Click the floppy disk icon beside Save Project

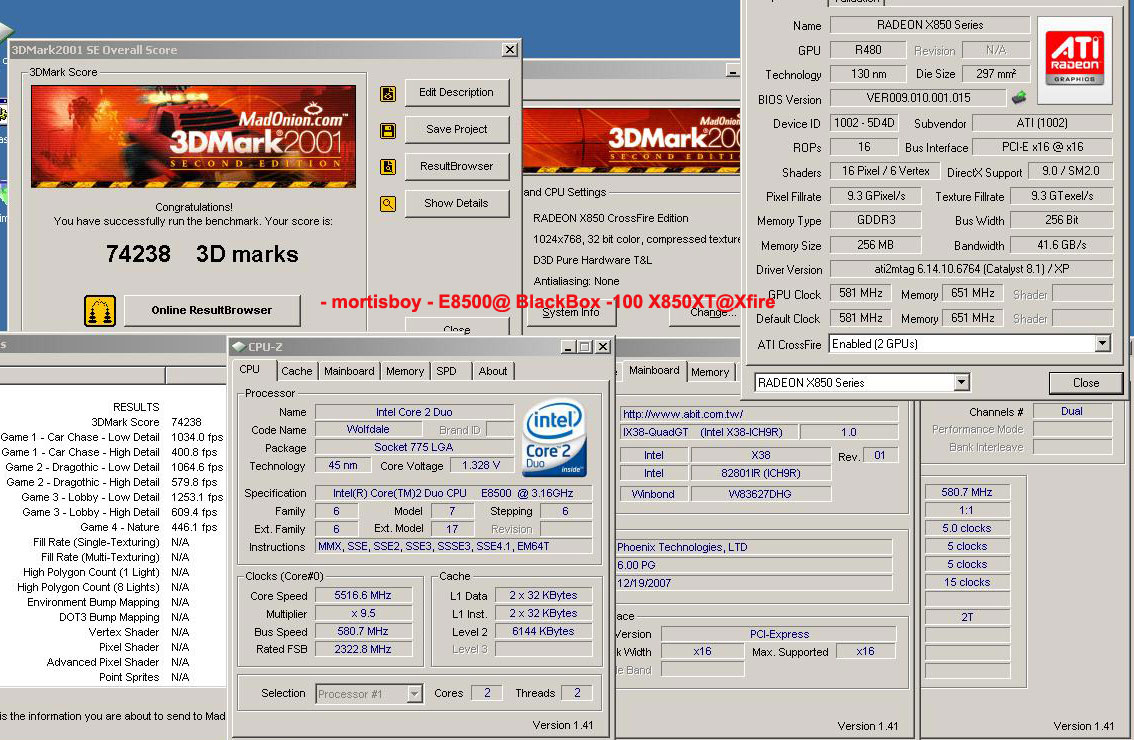(388, 130)
